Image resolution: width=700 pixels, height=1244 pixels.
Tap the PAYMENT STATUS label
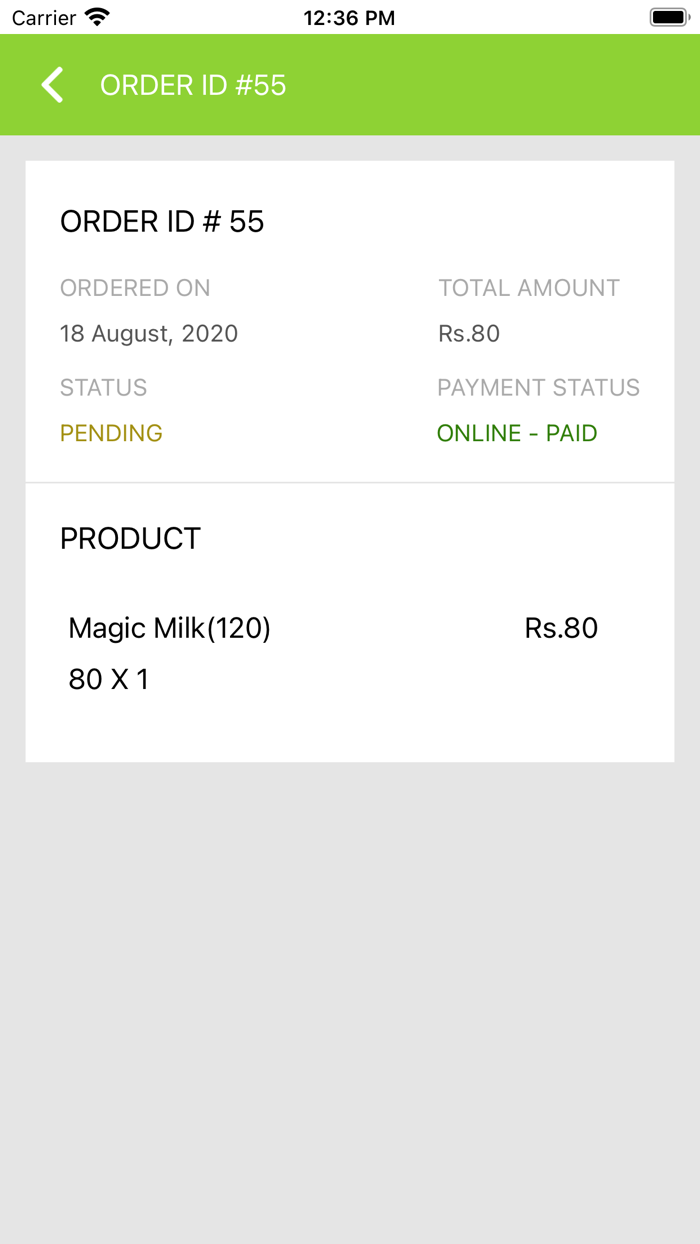[x=538, y=387]
